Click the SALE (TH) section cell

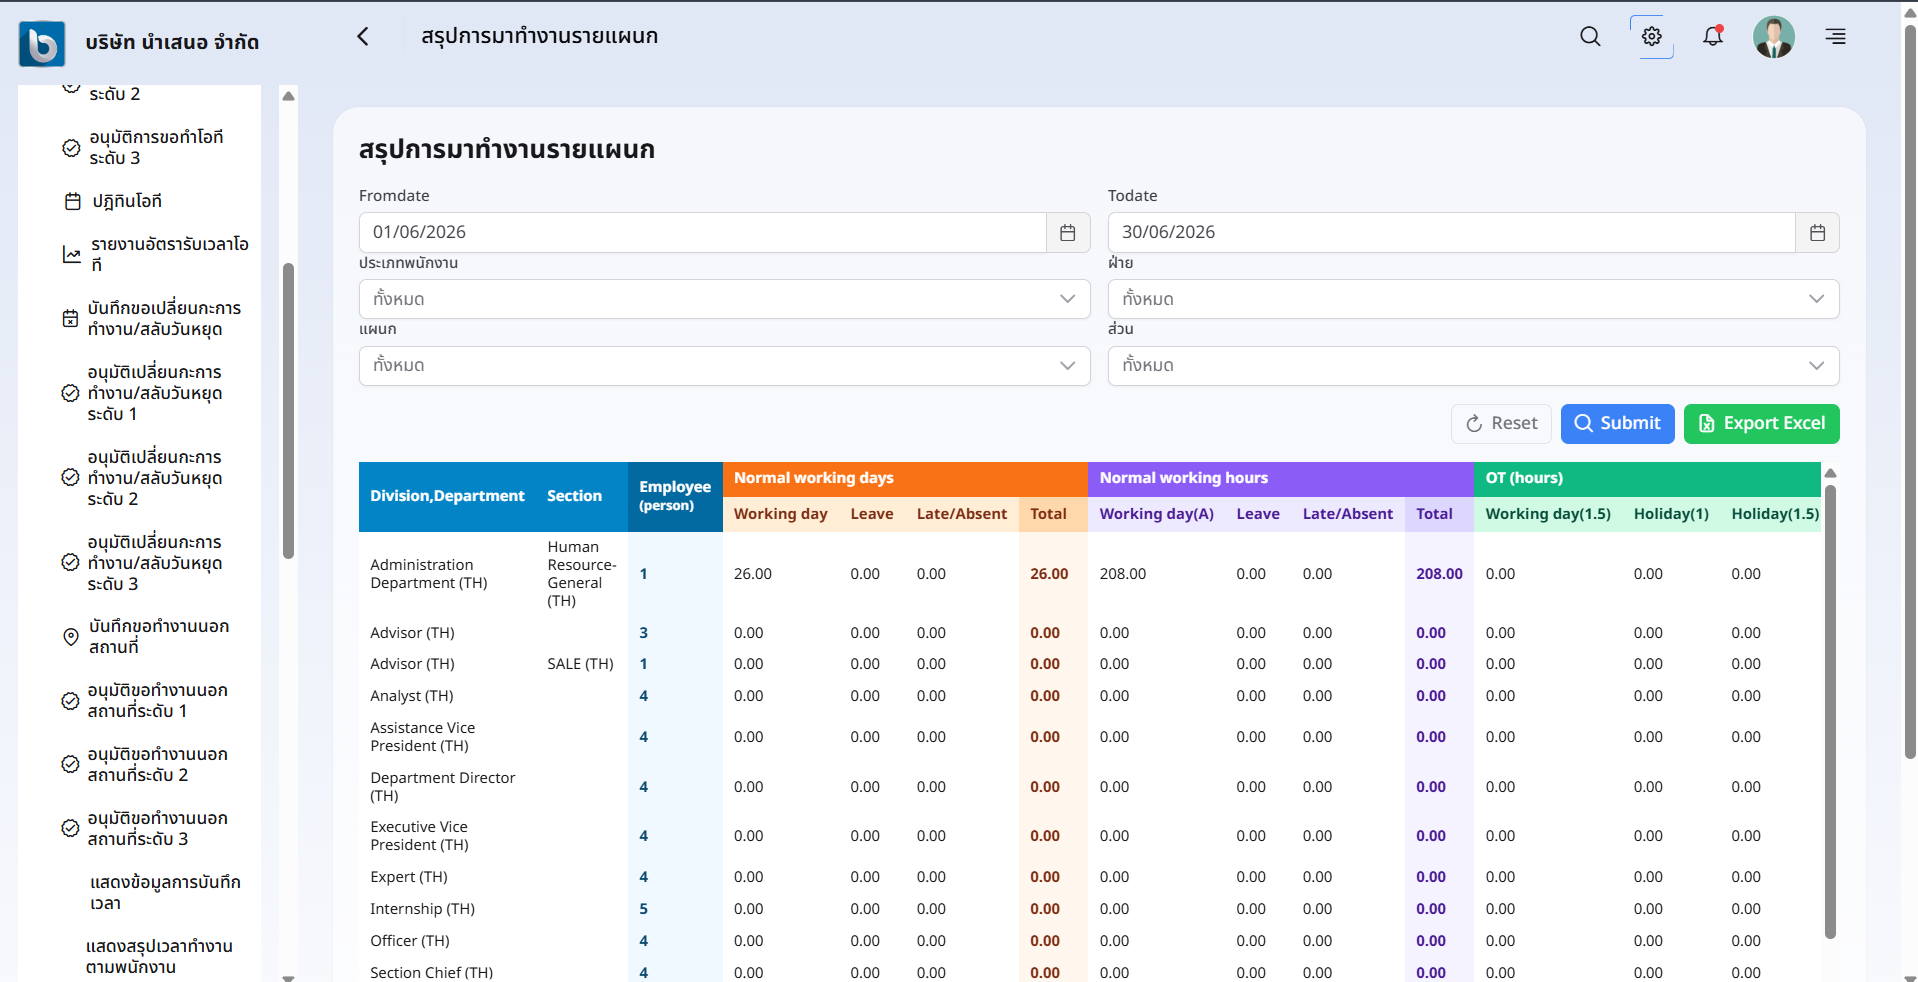pyautogui.click(x=580, y=664)
